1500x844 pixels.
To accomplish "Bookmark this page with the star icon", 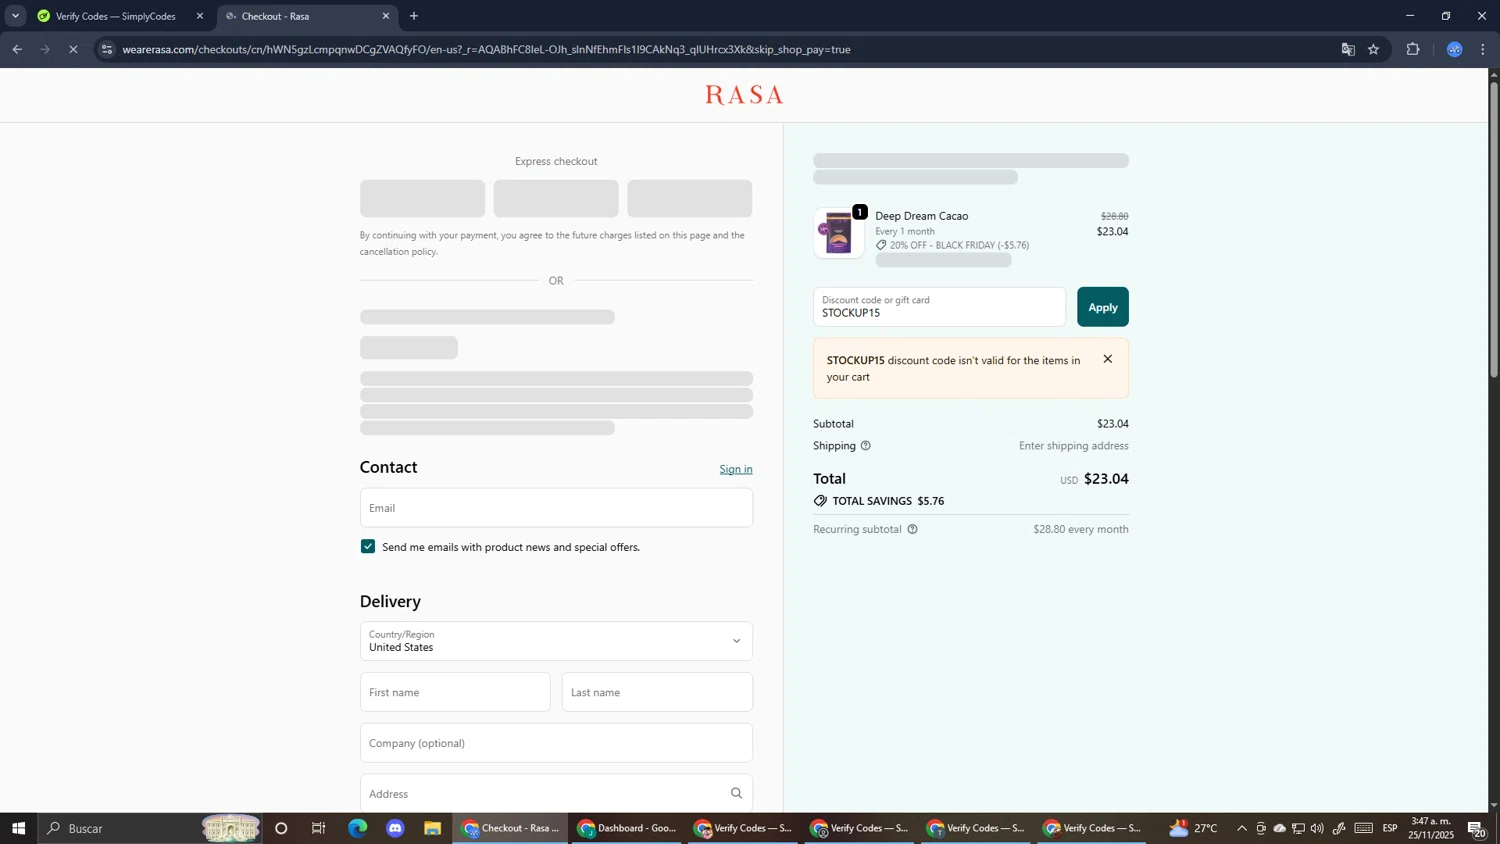I will click(1374, 49).
